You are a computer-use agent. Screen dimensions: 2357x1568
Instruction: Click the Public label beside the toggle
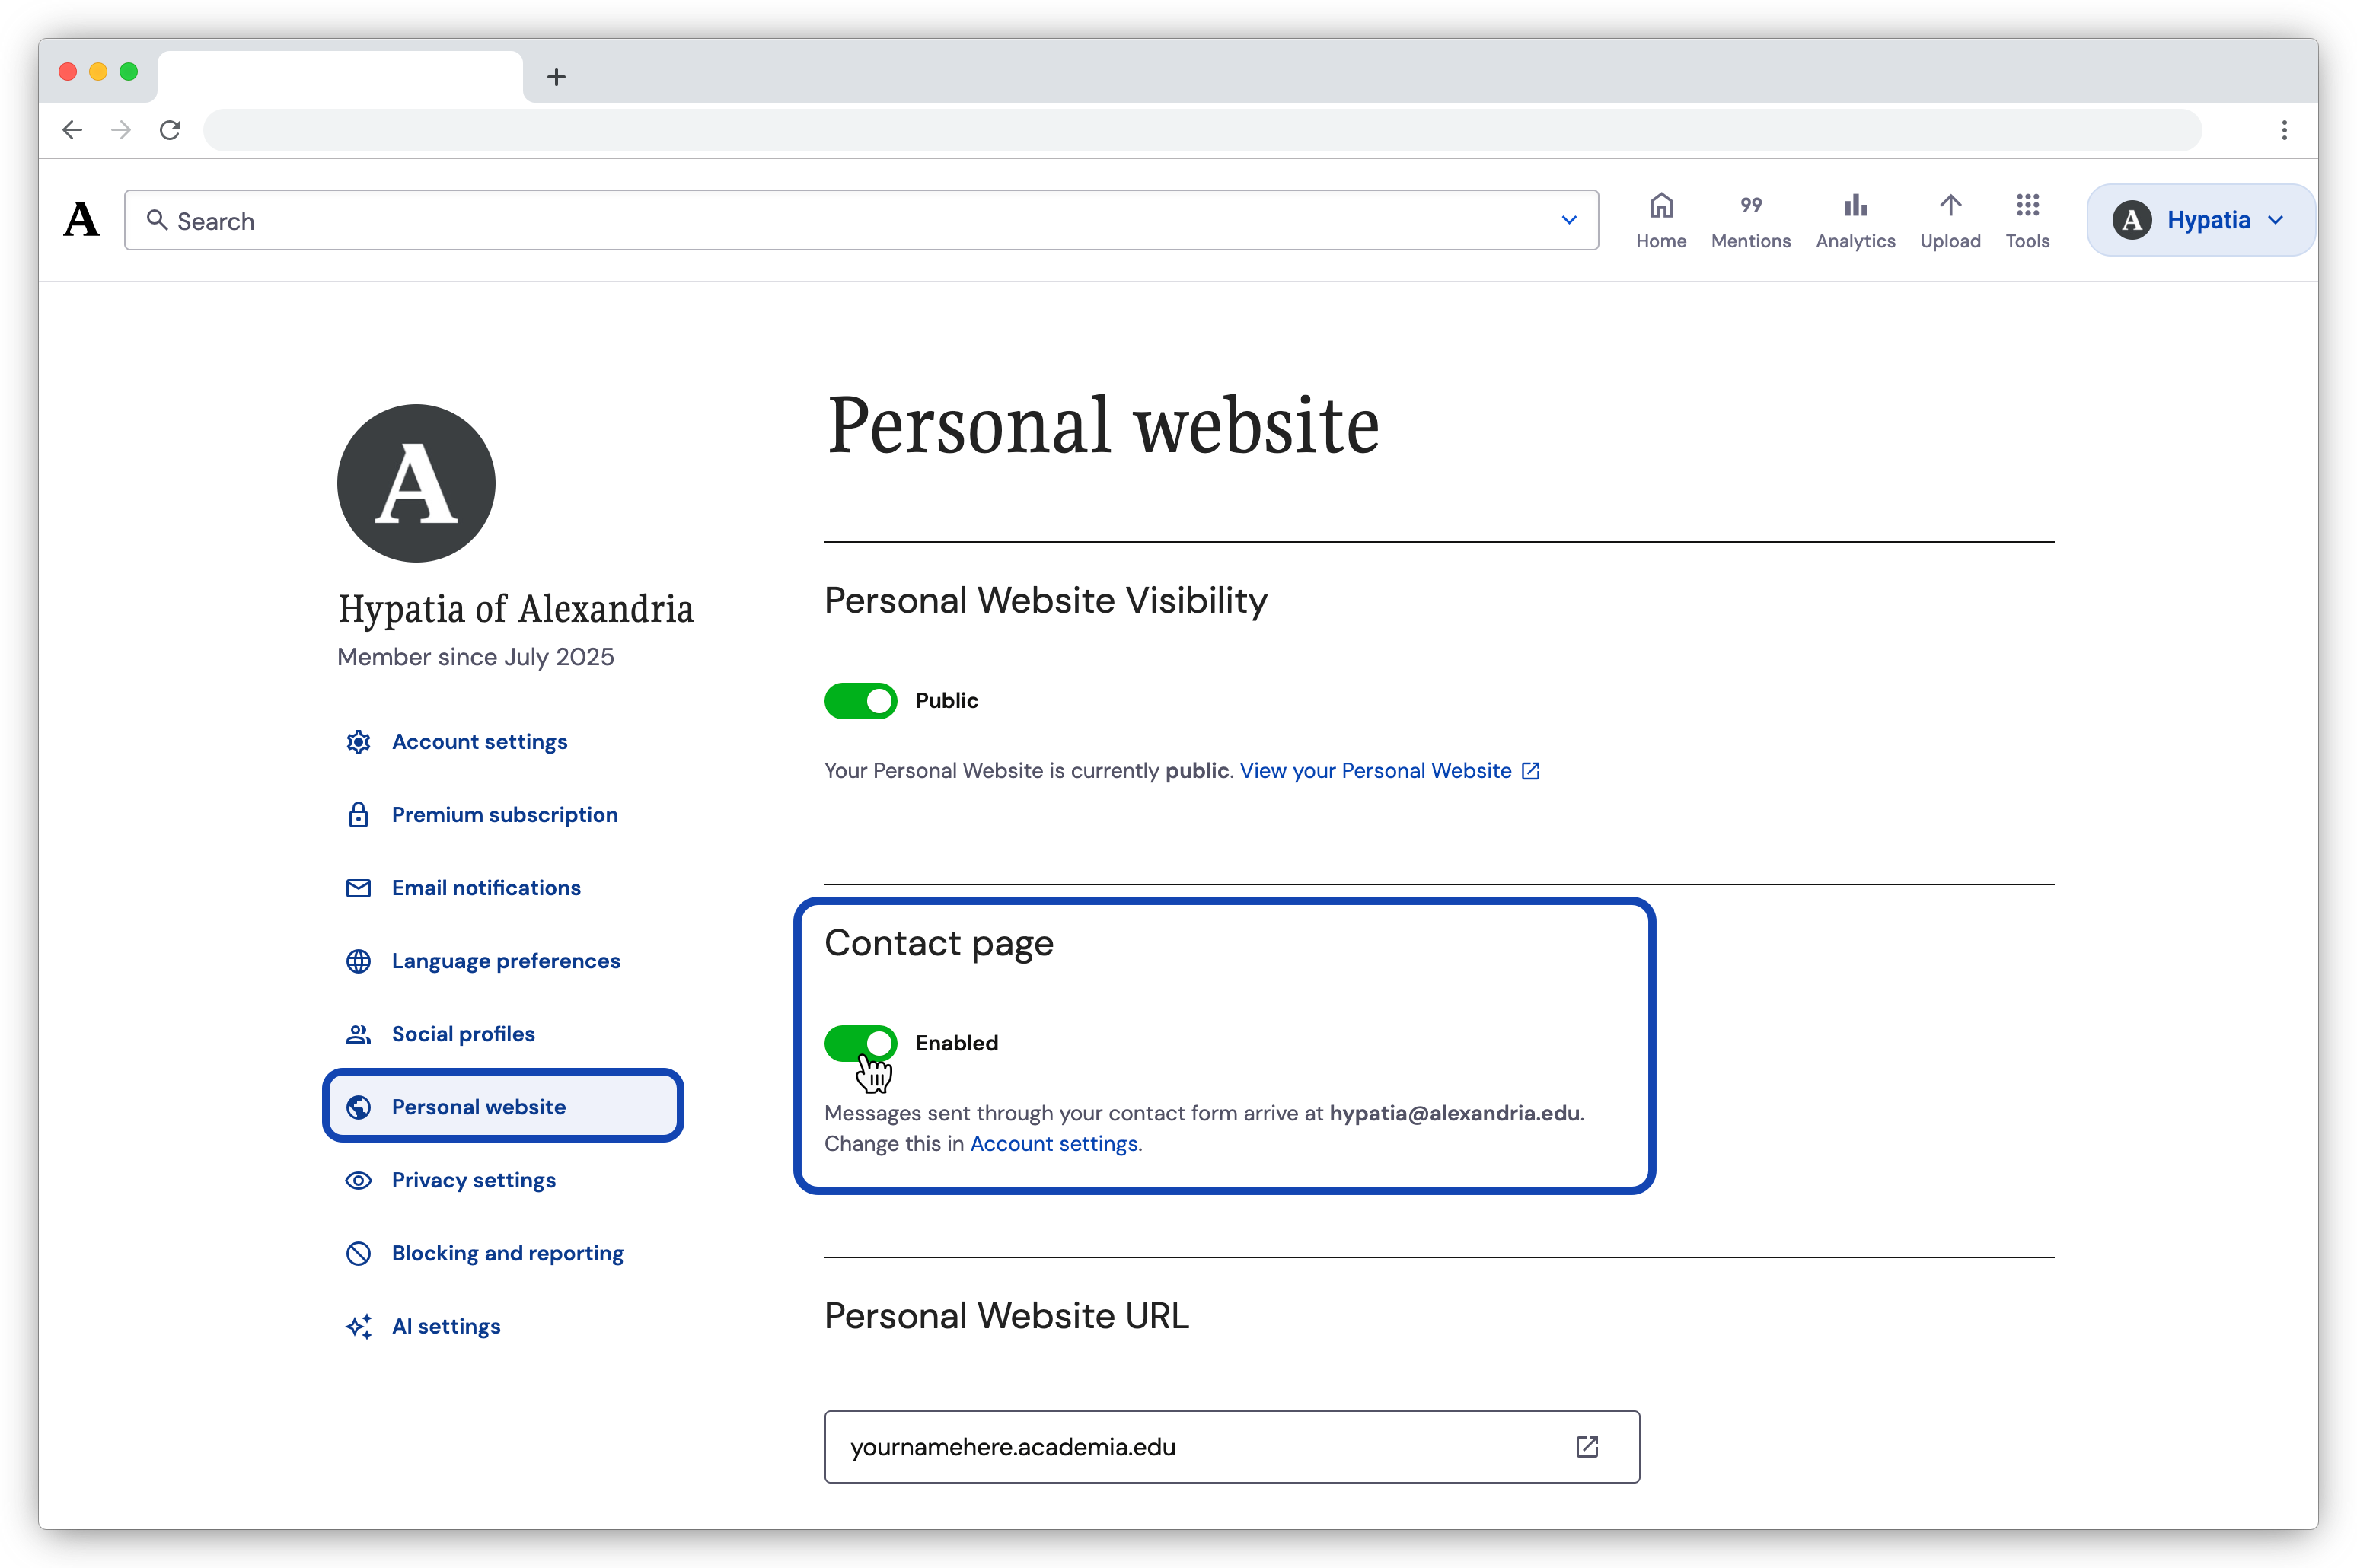[x=946, y=701]
